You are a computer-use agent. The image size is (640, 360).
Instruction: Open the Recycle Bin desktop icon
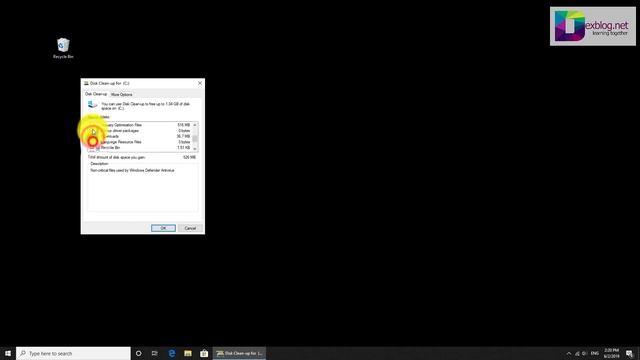[x=63, y=48]
